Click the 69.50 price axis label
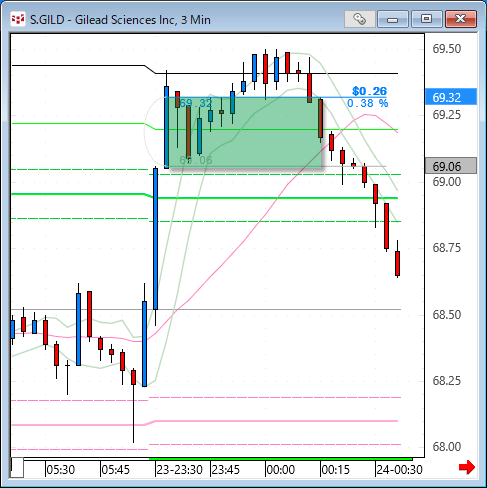 tap(447, 49)
